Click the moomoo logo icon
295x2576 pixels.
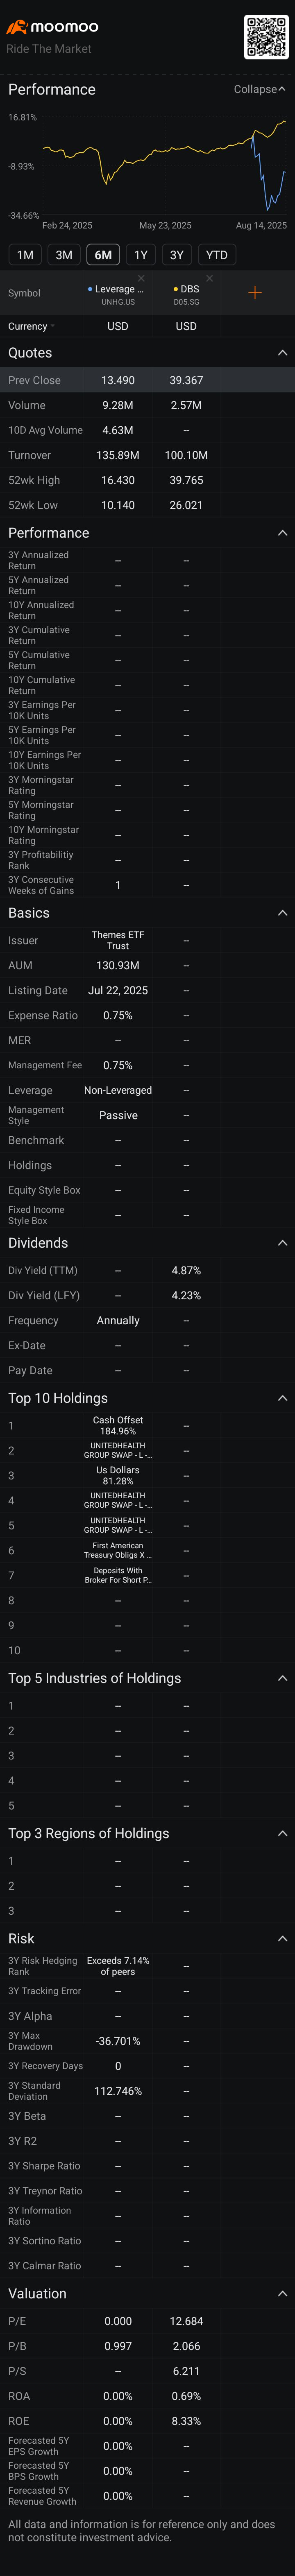pyautogui.click(x=17, y=27)
